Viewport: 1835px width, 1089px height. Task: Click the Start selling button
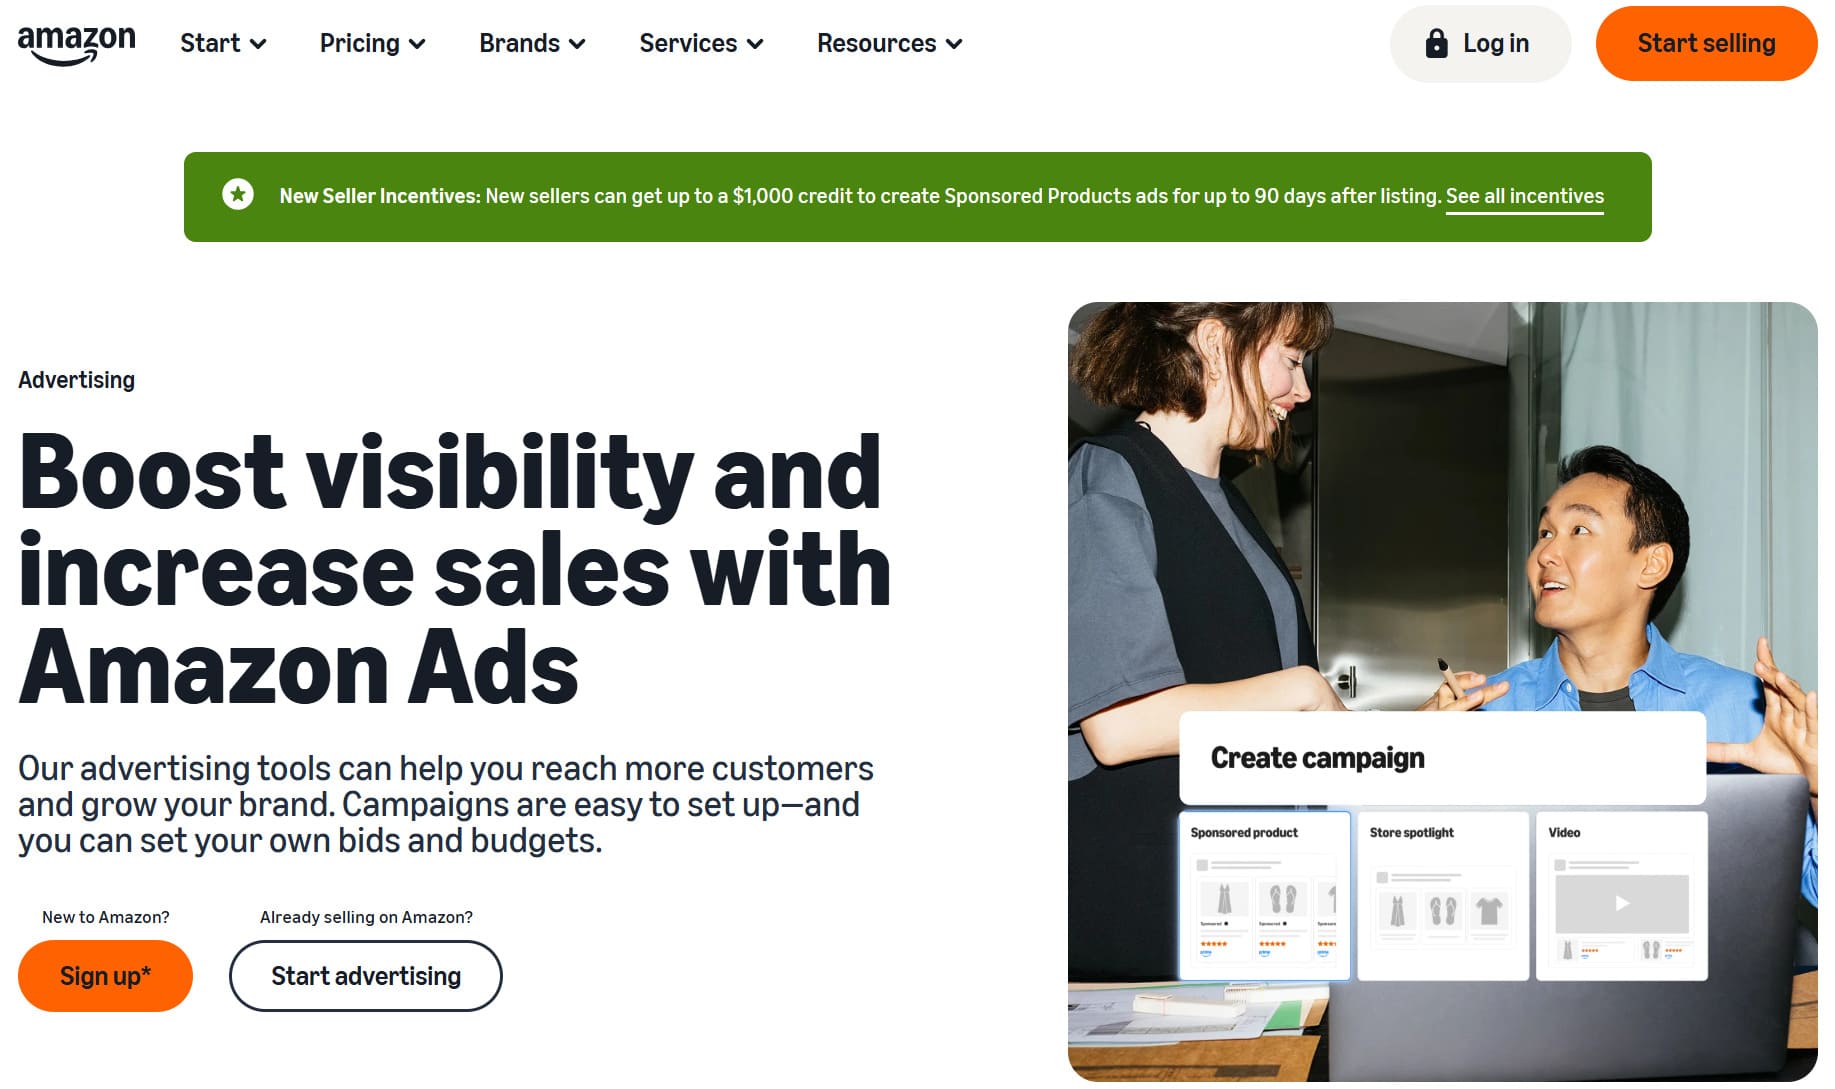(x=1706, y=43)
